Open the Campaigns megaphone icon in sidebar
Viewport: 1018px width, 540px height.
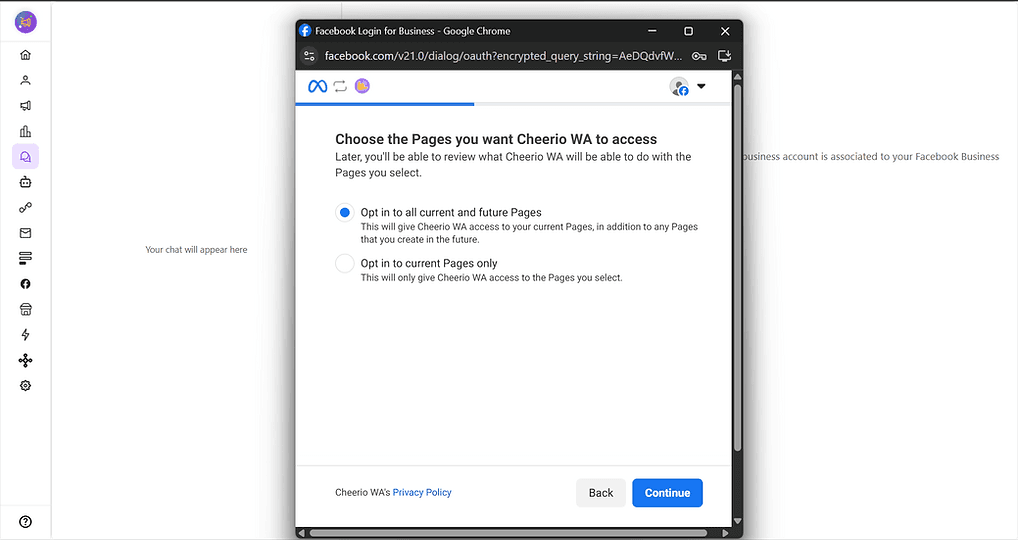tap(25, 106)
